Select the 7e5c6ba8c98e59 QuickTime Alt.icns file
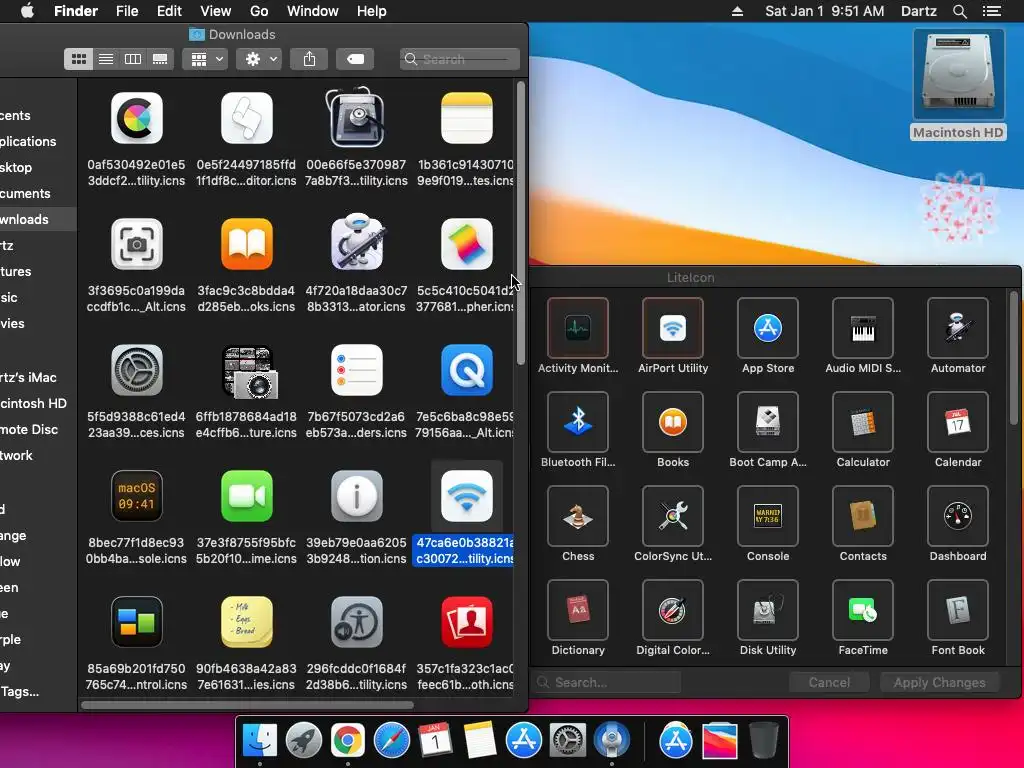The height and width of the screenshot is (768, 1024). [466, 370]
